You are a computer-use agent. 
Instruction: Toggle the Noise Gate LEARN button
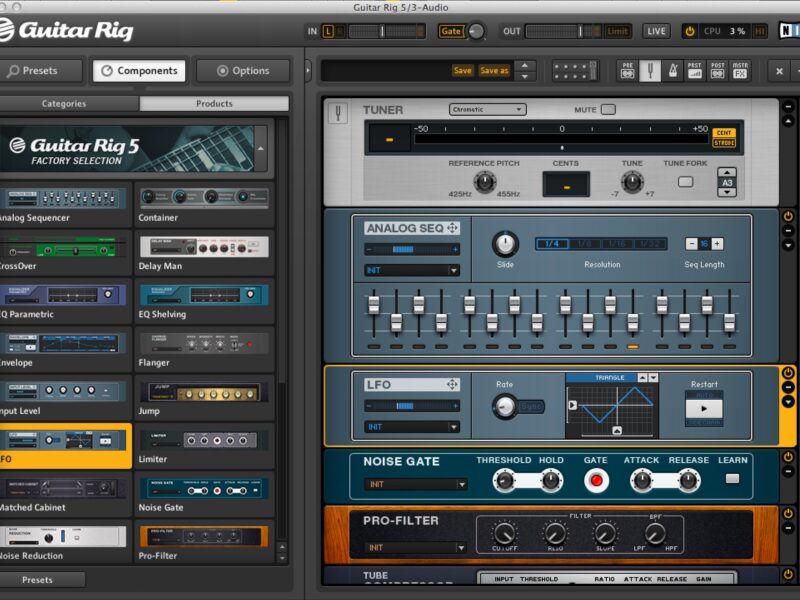coord(733,479)
